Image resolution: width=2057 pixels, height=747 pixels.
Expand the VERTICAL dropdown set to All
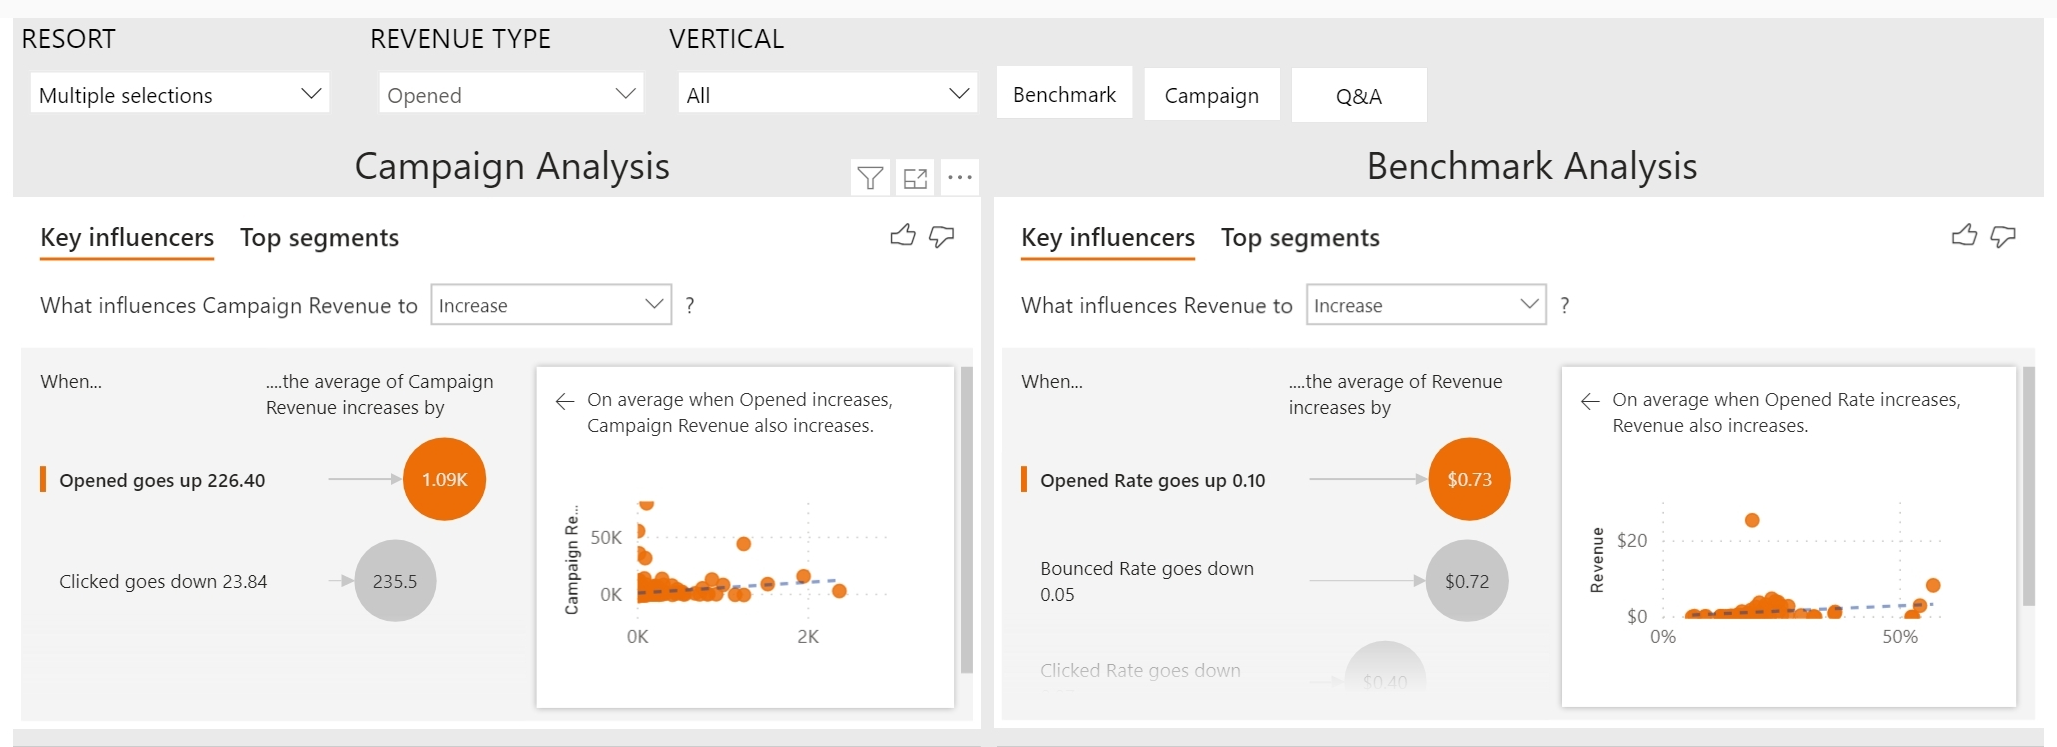827,94
